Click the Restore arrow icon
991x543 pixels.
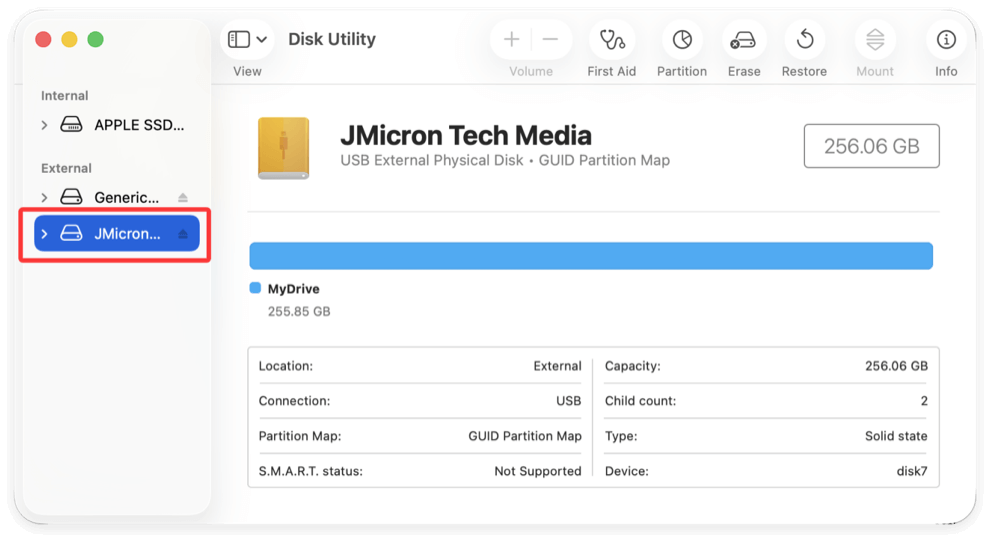click(x=805, y=40)
